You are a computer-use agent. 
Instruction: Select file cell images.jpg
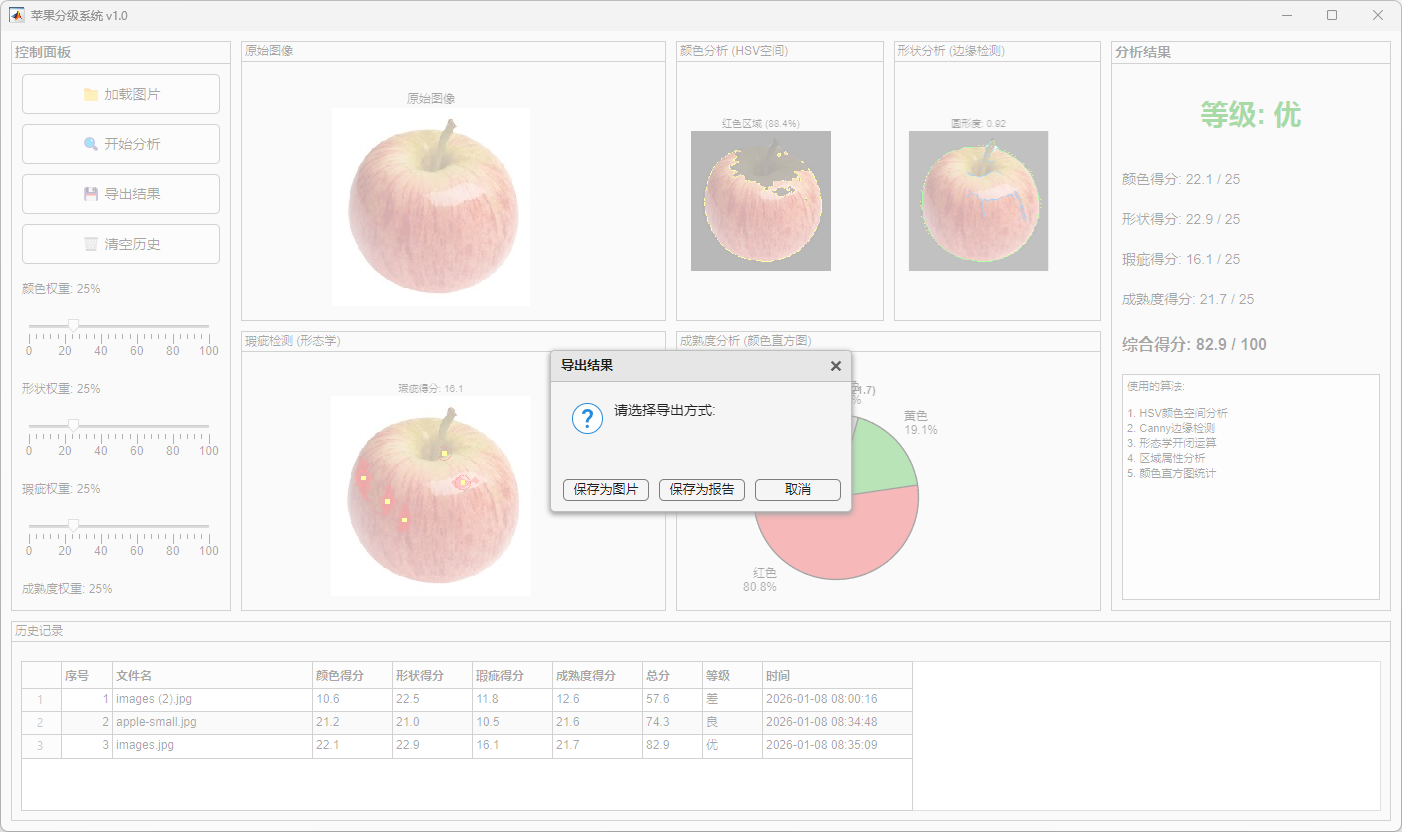click(212, 745)
